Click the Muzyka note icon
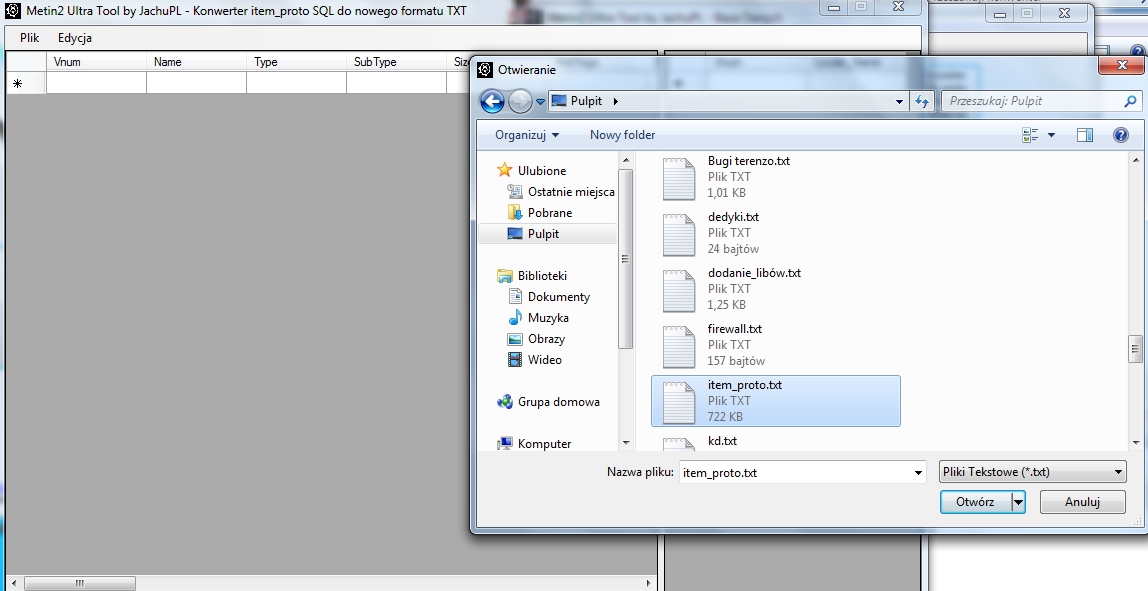 (515, 318)
